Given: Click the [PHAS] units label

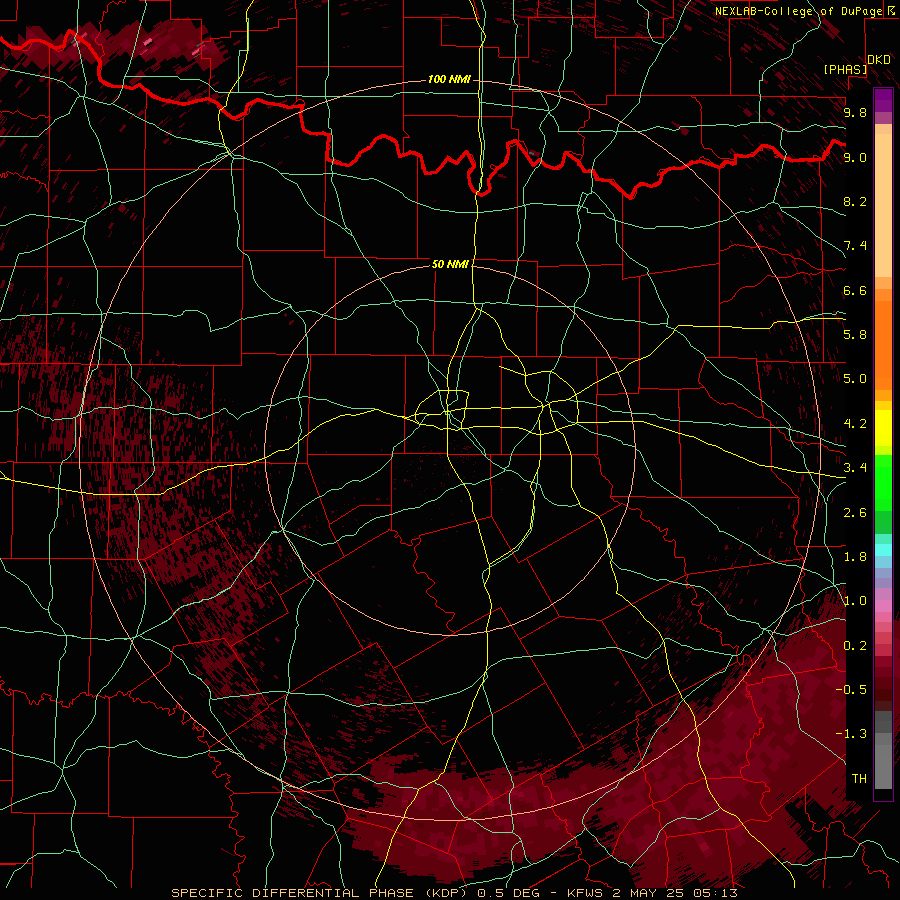Looking at the screenshot, I should pos(845,69).
